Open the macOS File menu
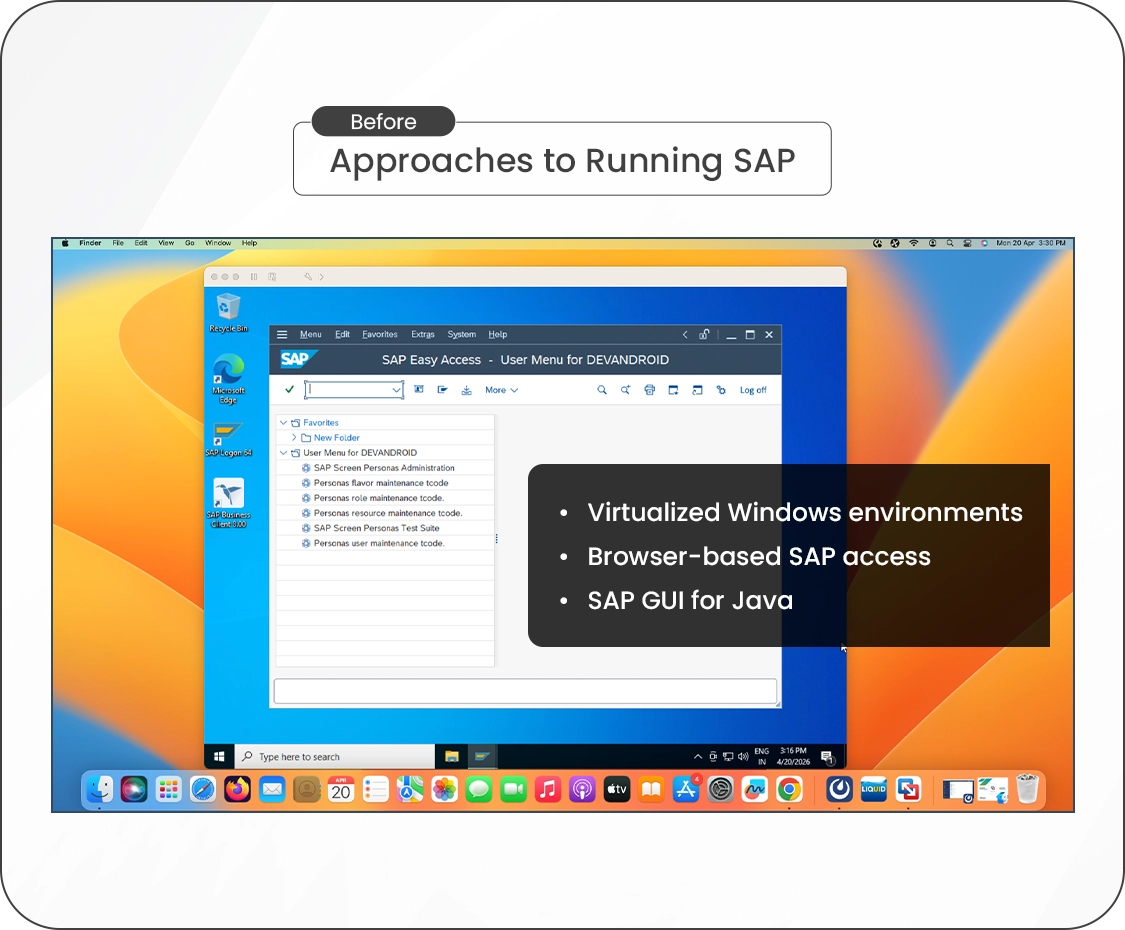This screenshot has height=930, width=1125. click(x=118, y=243)
